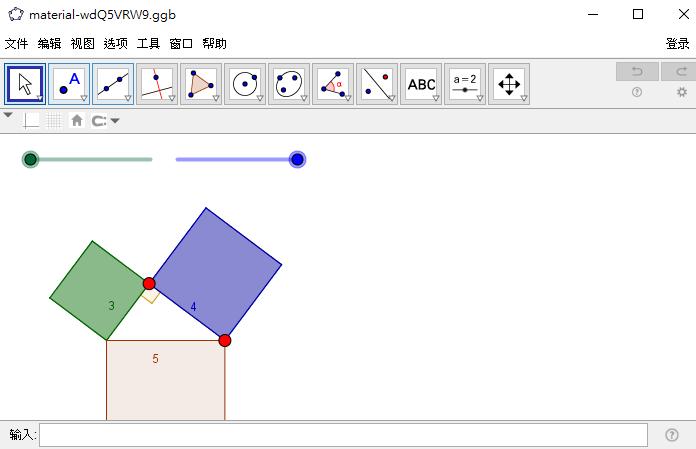Open the 窗口 menu
The width and height of the screenshot is (696, 449).
point(181,43)
